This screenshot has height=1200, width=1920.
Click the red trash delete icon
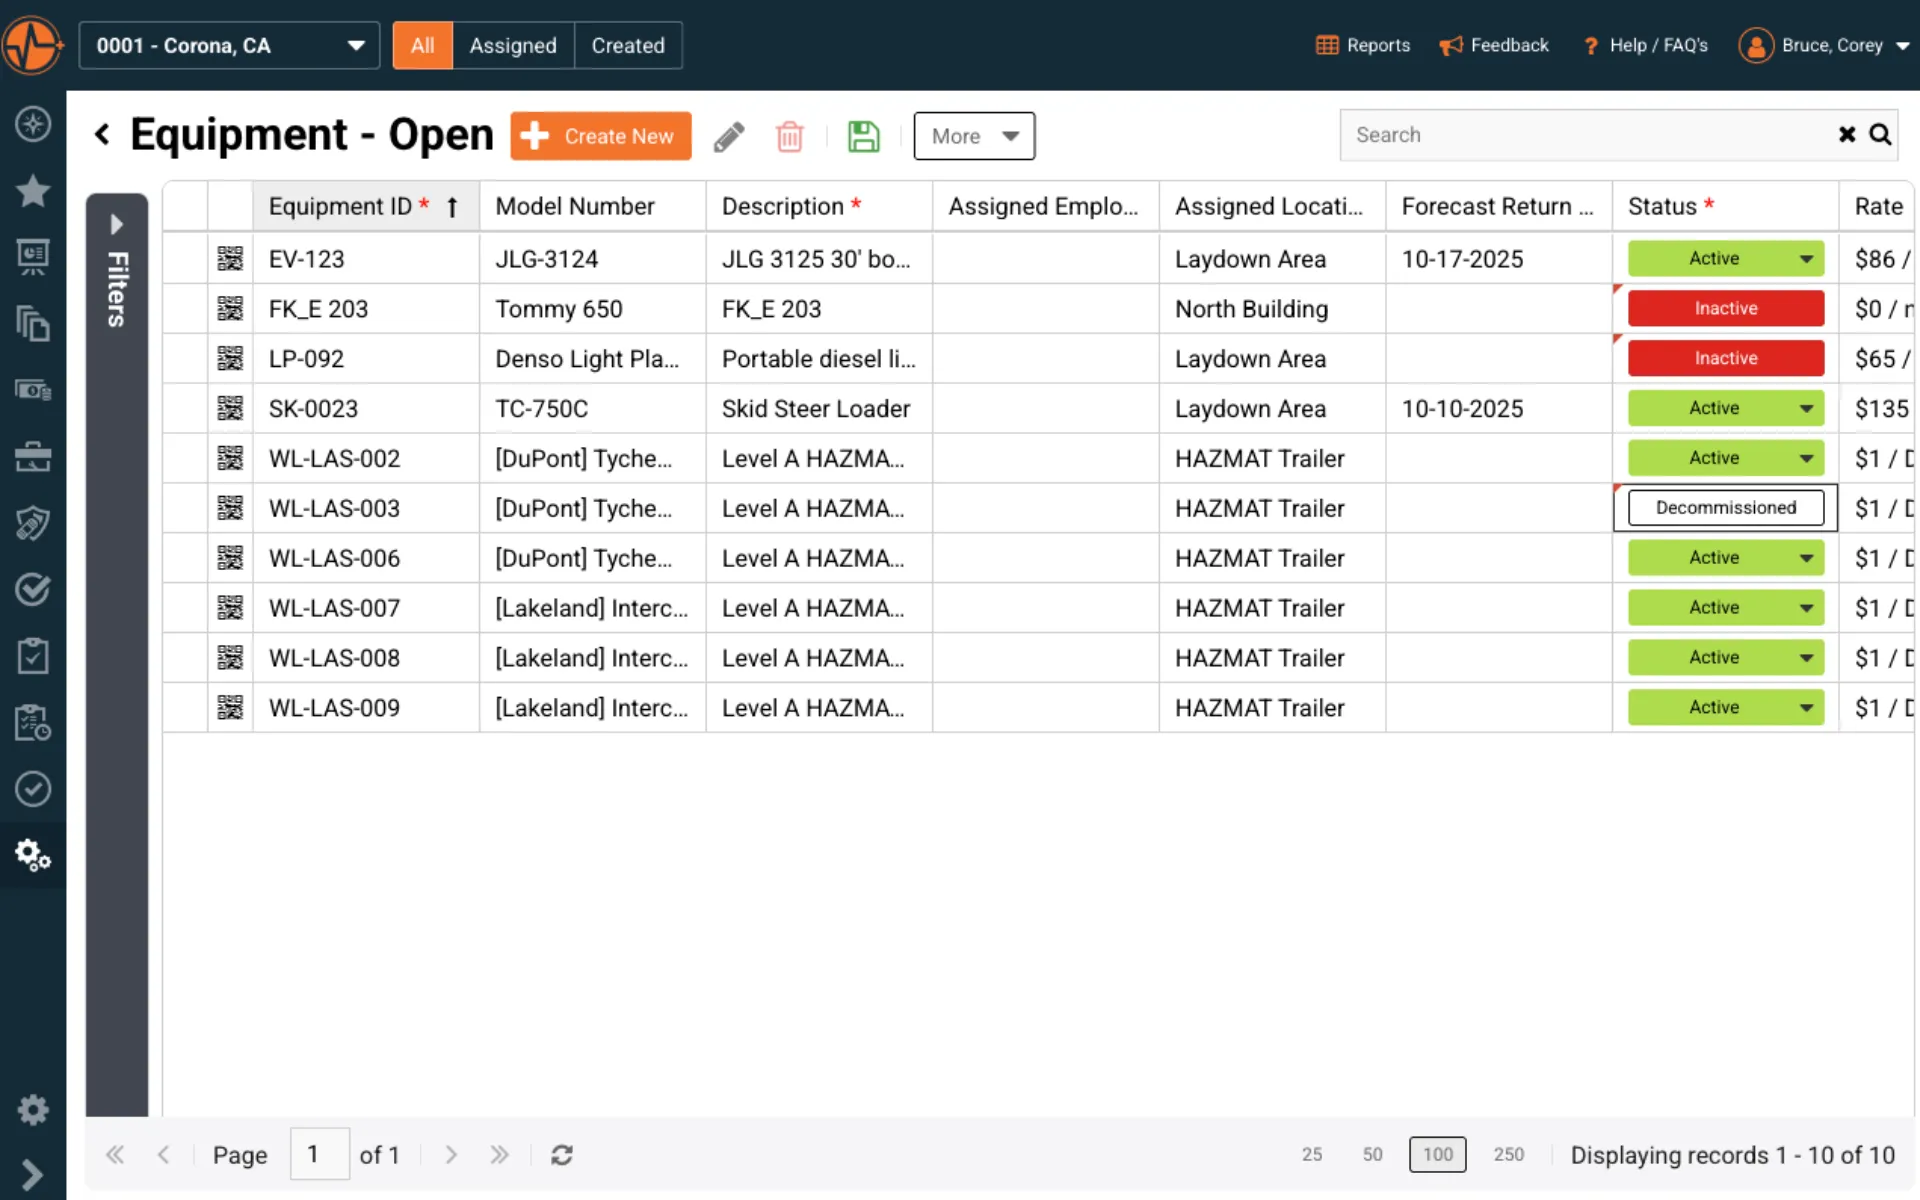click(x=790, y=136)
